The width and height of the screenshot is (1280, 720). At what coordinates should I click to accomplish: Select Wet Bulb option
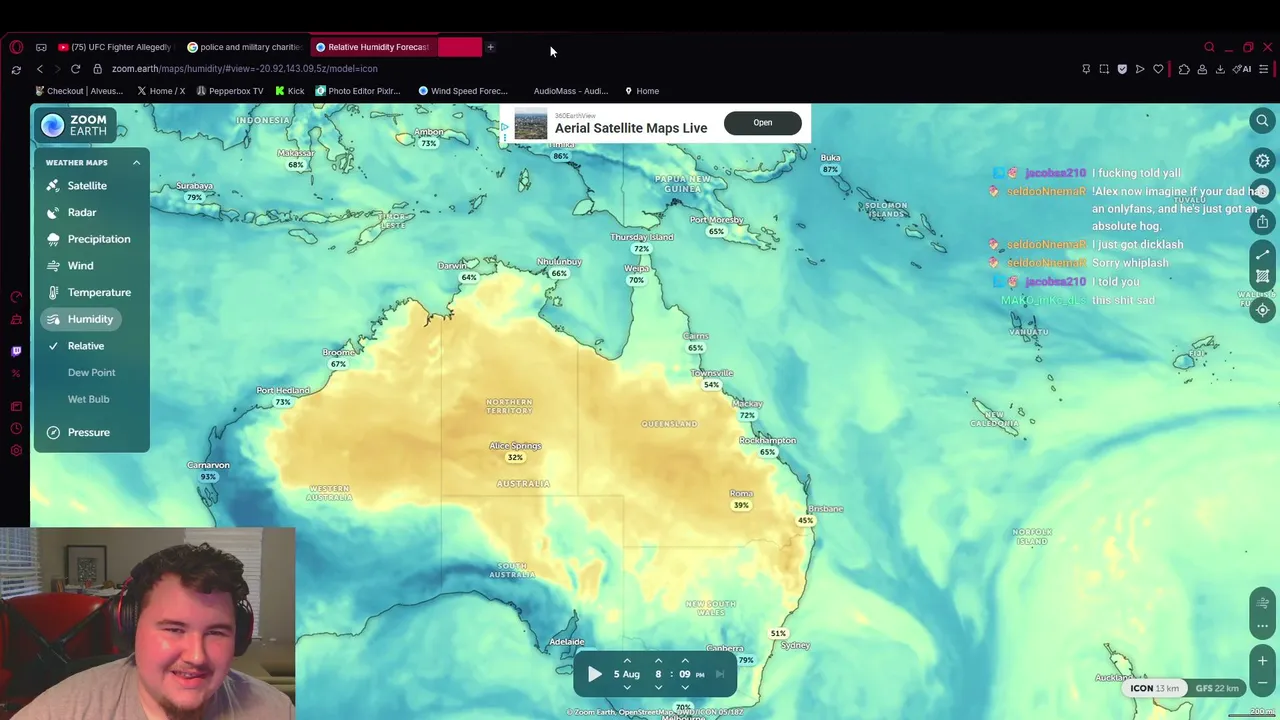tap(88, 399)
